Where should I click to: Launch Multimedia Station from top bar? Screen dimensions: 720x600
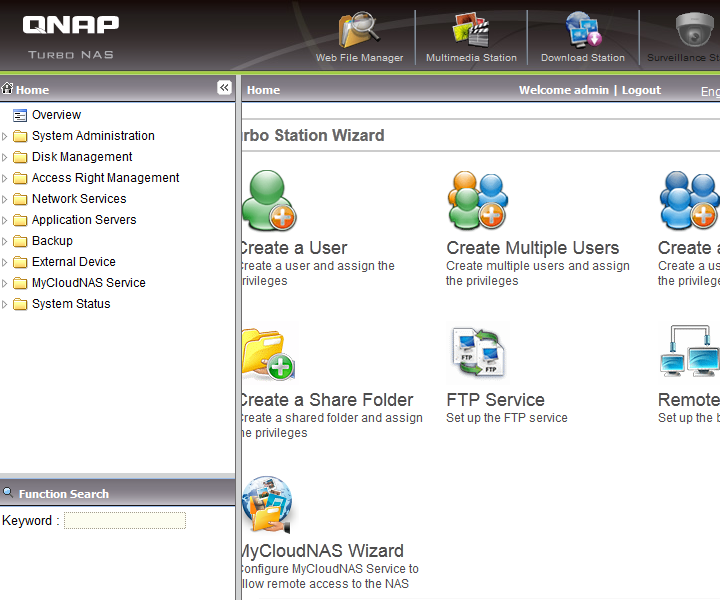(471, 32)
